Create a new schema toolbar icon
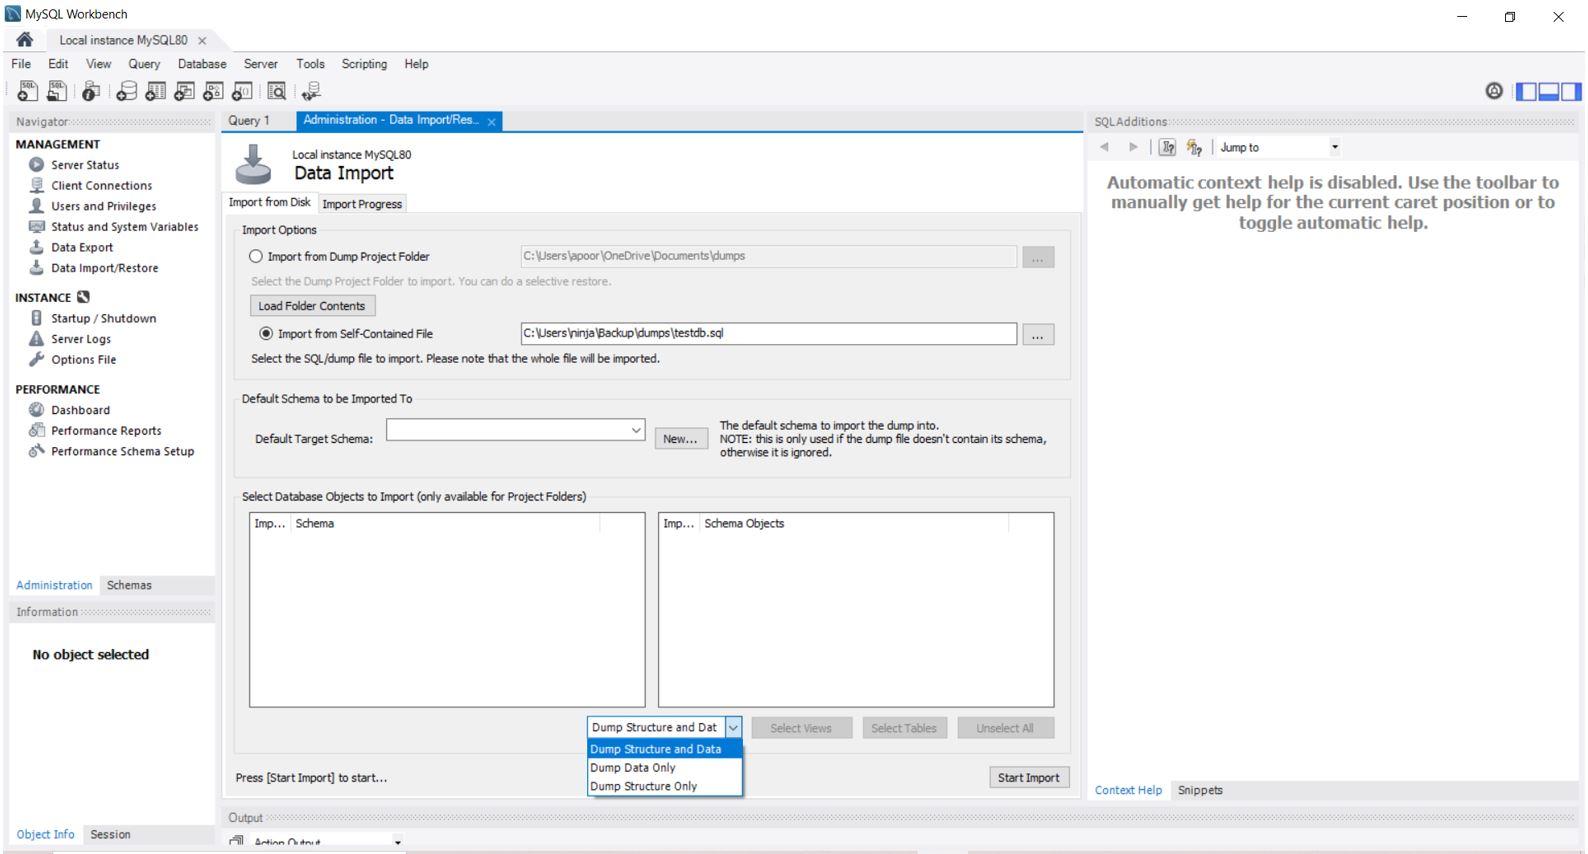 point(126,91)
